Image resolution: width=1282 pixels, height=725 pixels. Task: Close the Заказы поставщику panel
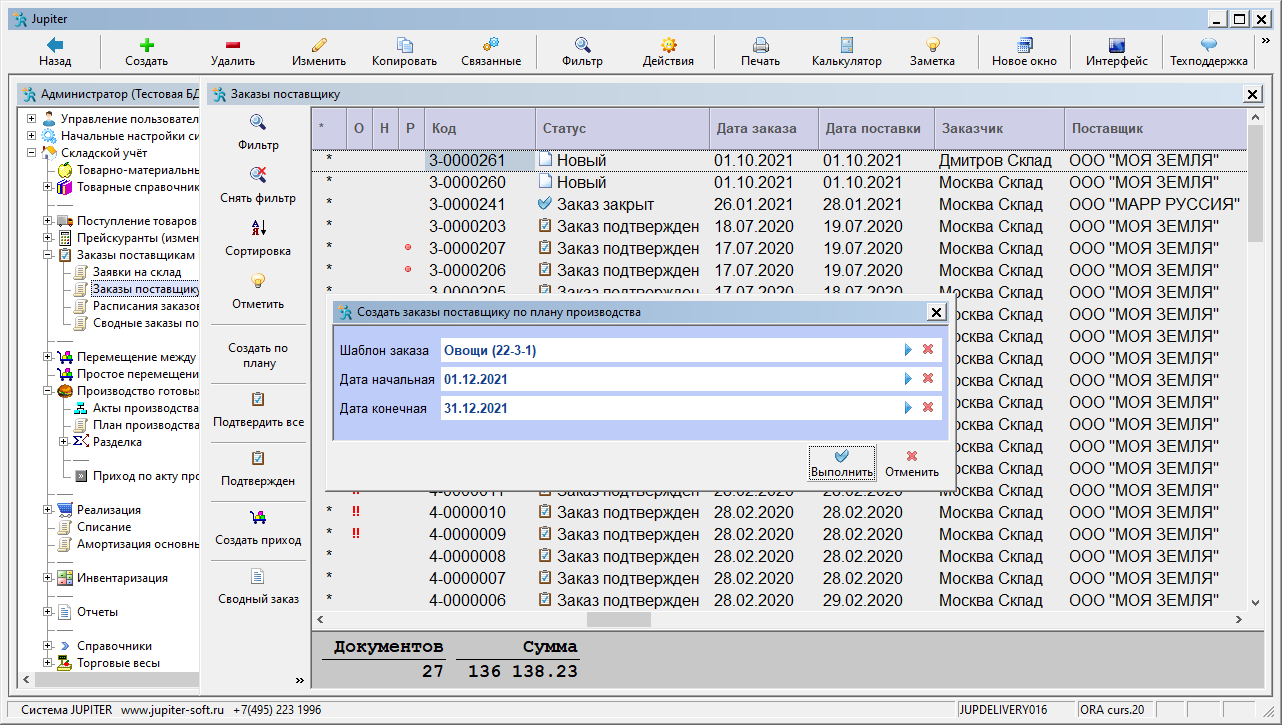[1252, 94]
